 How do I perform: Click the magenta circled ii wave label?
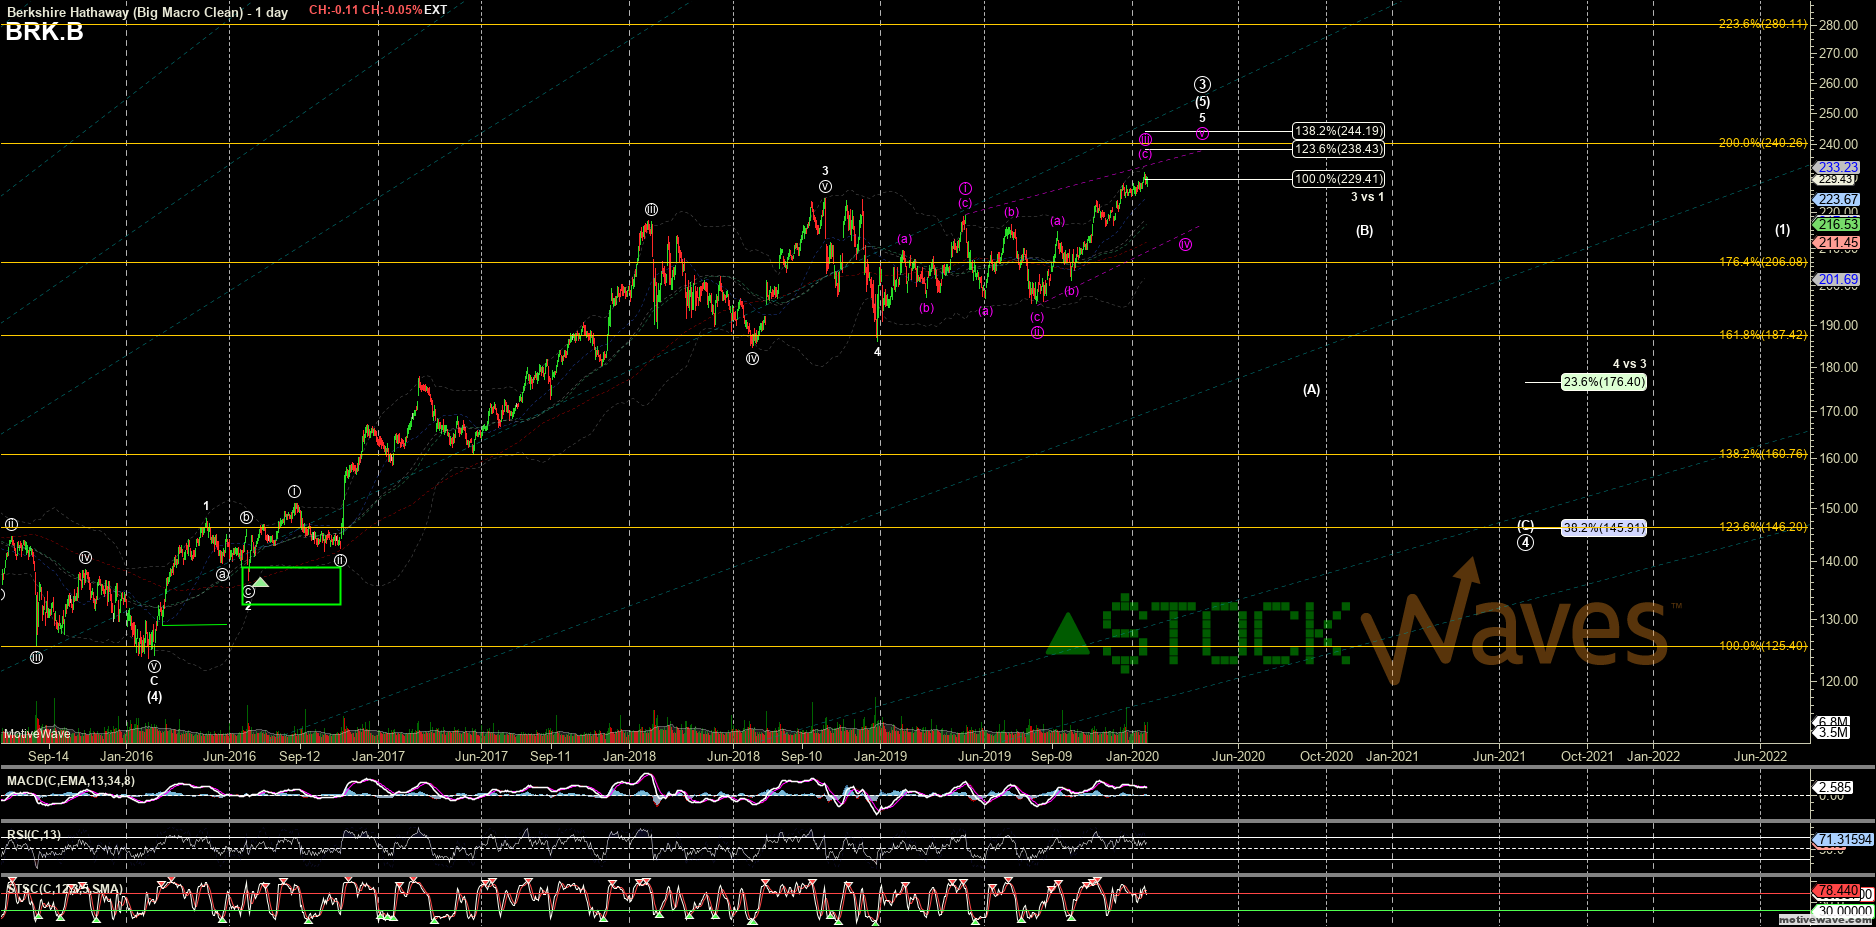click(1037, 332)
